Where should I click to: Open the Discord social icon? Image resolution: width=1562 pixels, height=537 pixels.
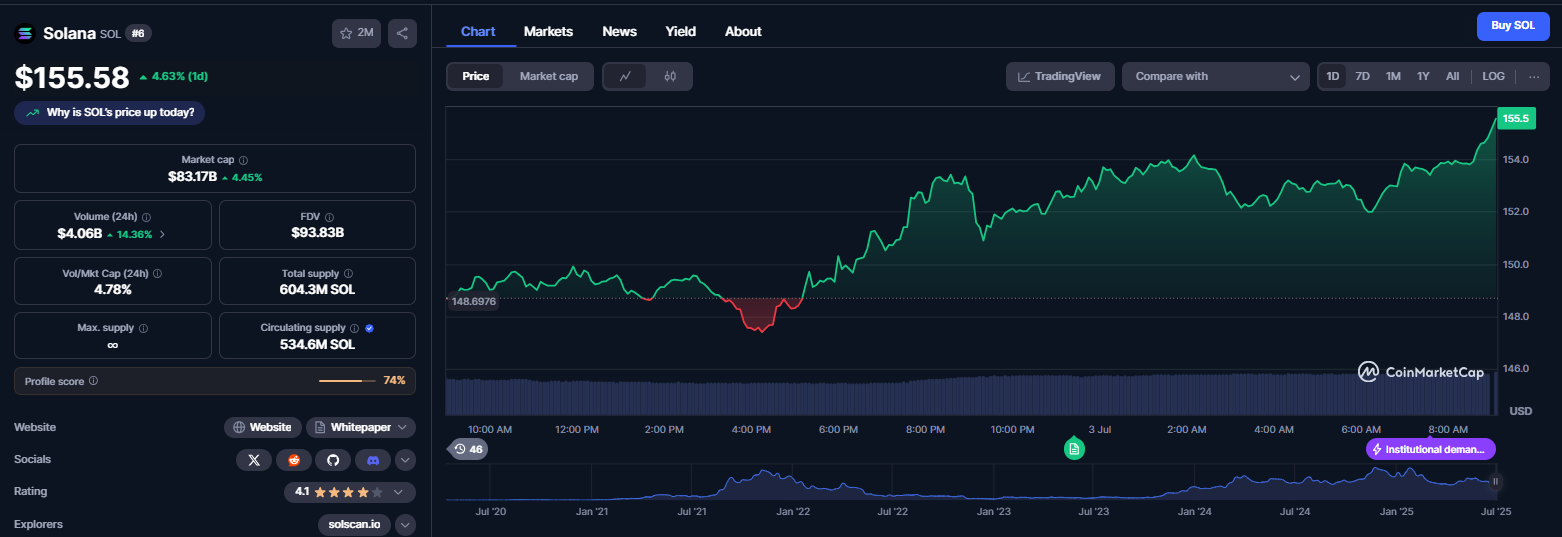pyautogui.click(x=373, y=459)
